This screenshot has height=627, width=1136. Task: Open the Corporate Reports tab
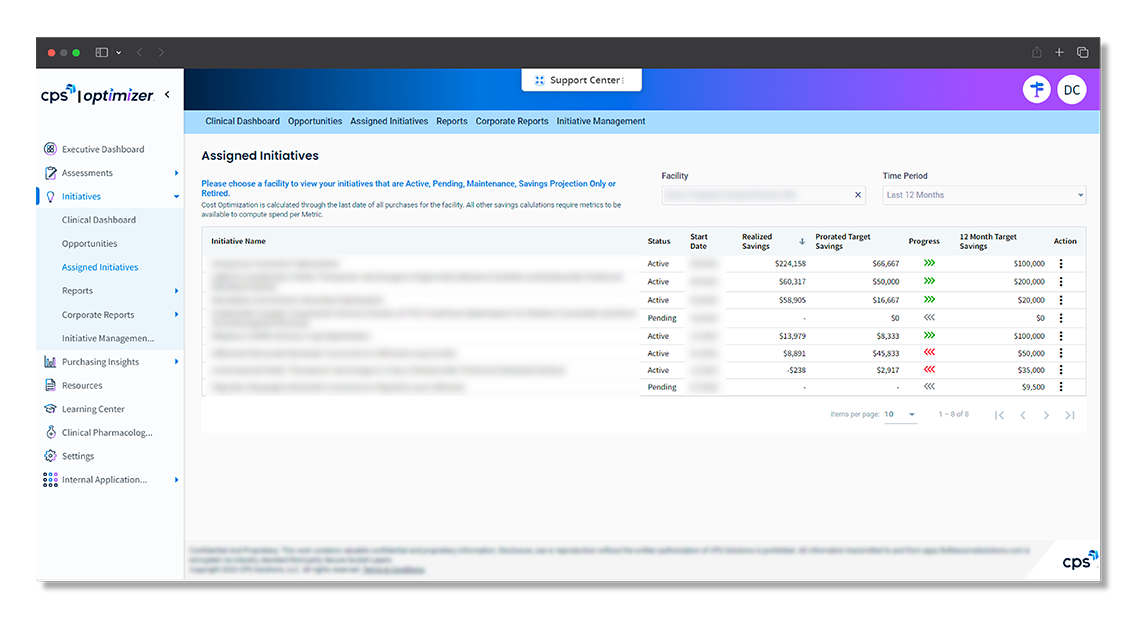click(511, 120)
